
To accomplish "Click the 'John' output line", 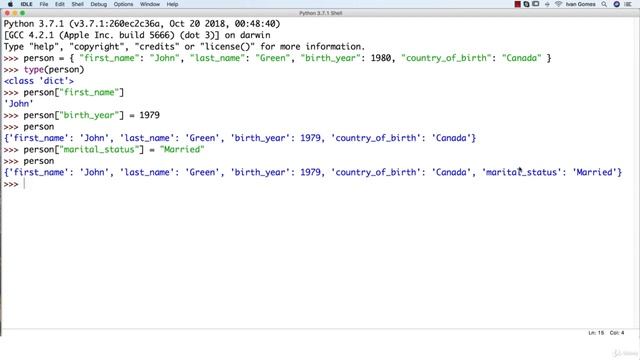I will click(19, 104).
